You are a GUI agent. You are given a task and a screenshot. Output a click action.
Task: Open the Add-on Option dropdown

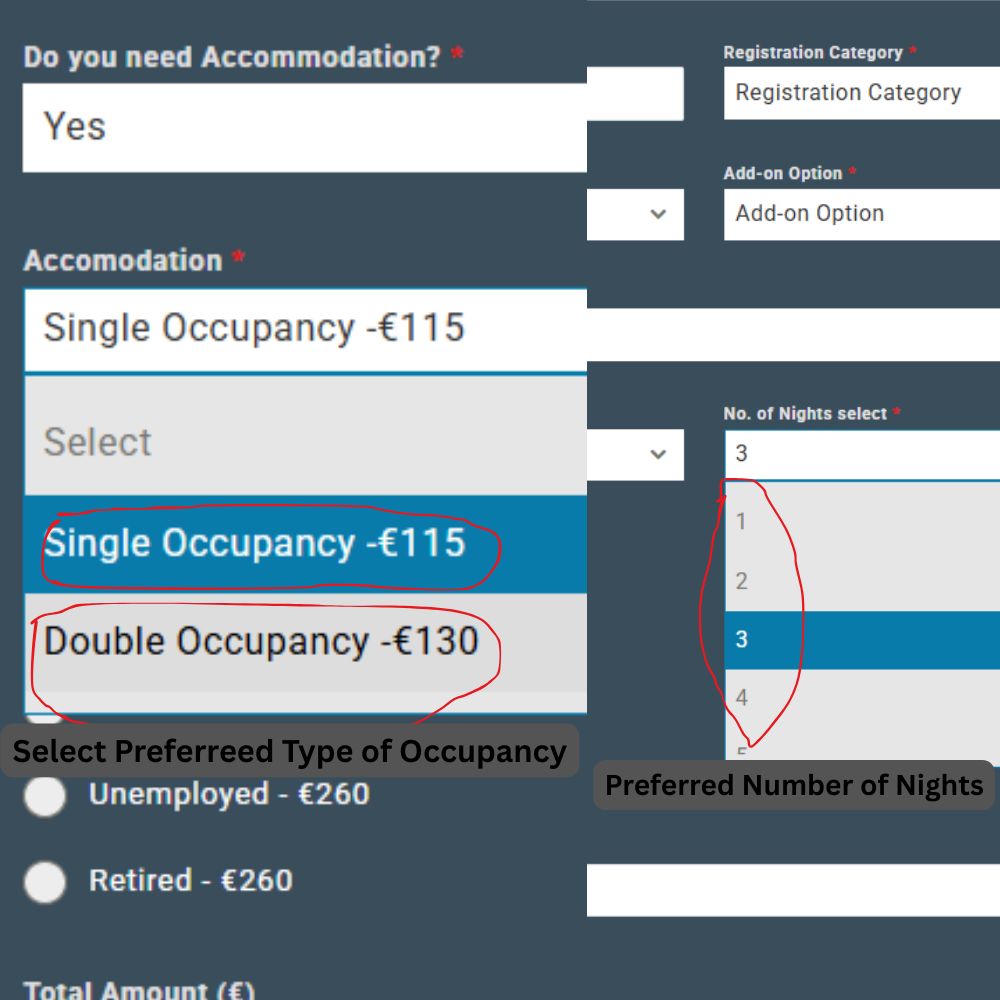pyautogui.click(x=860, y=214)
